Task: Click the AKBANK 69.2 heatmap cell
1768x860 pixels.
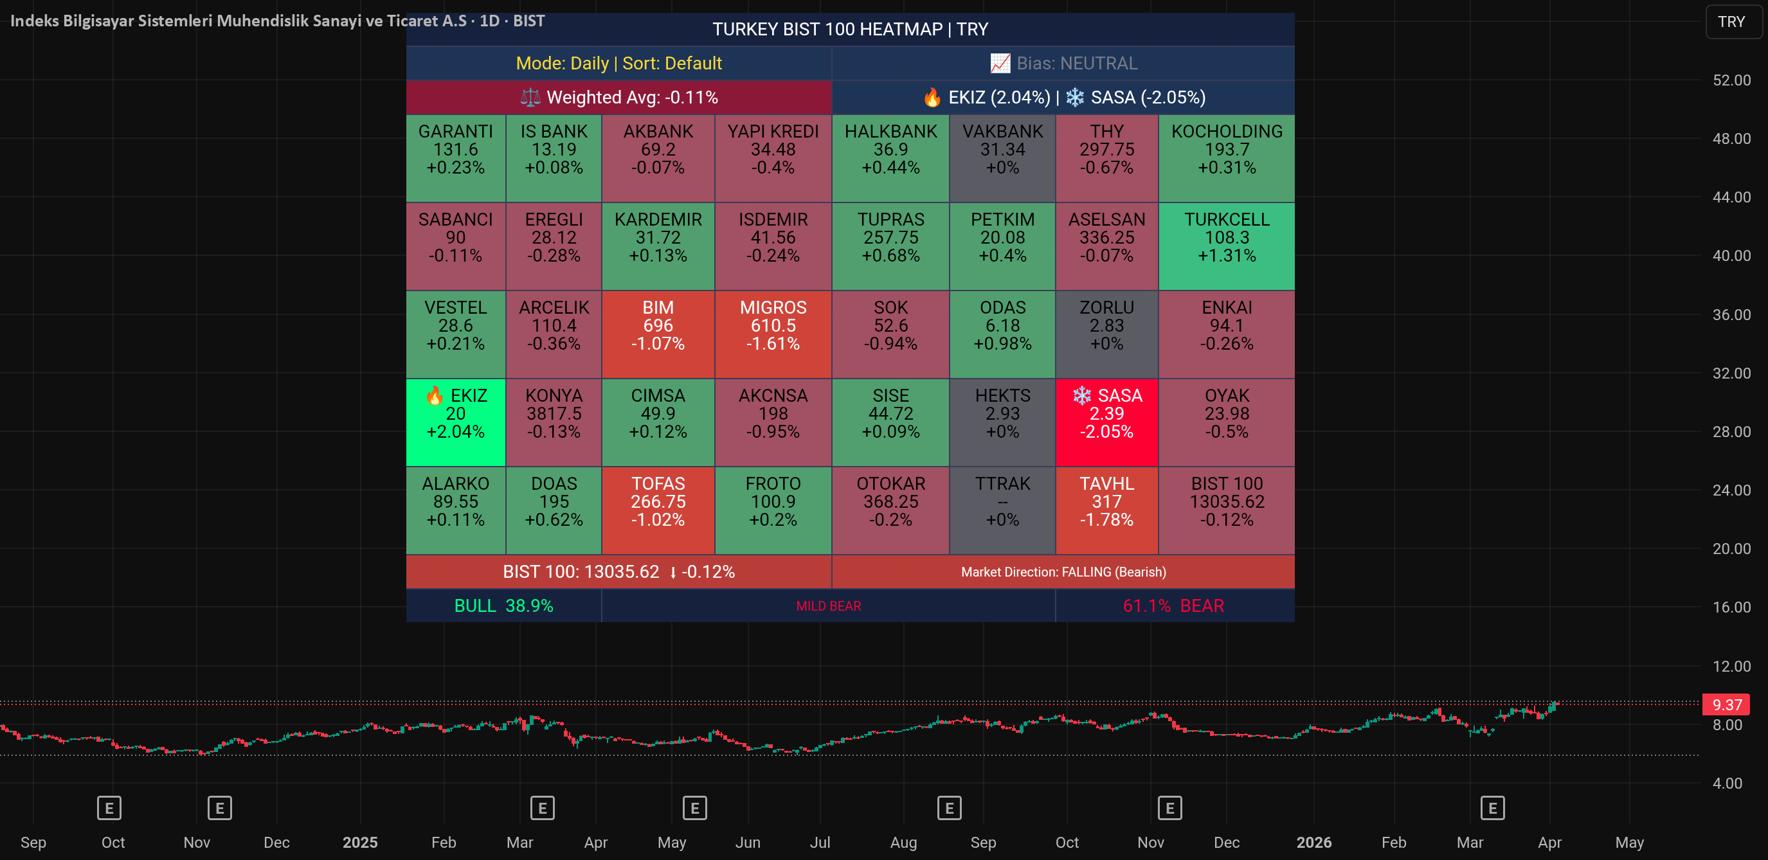Action: 658,159
